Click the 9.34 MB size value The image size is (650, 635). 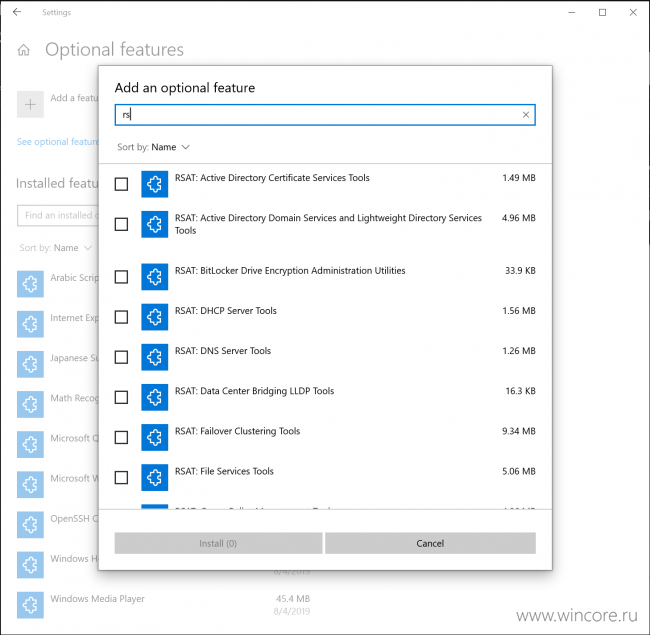tap(519, 431)
